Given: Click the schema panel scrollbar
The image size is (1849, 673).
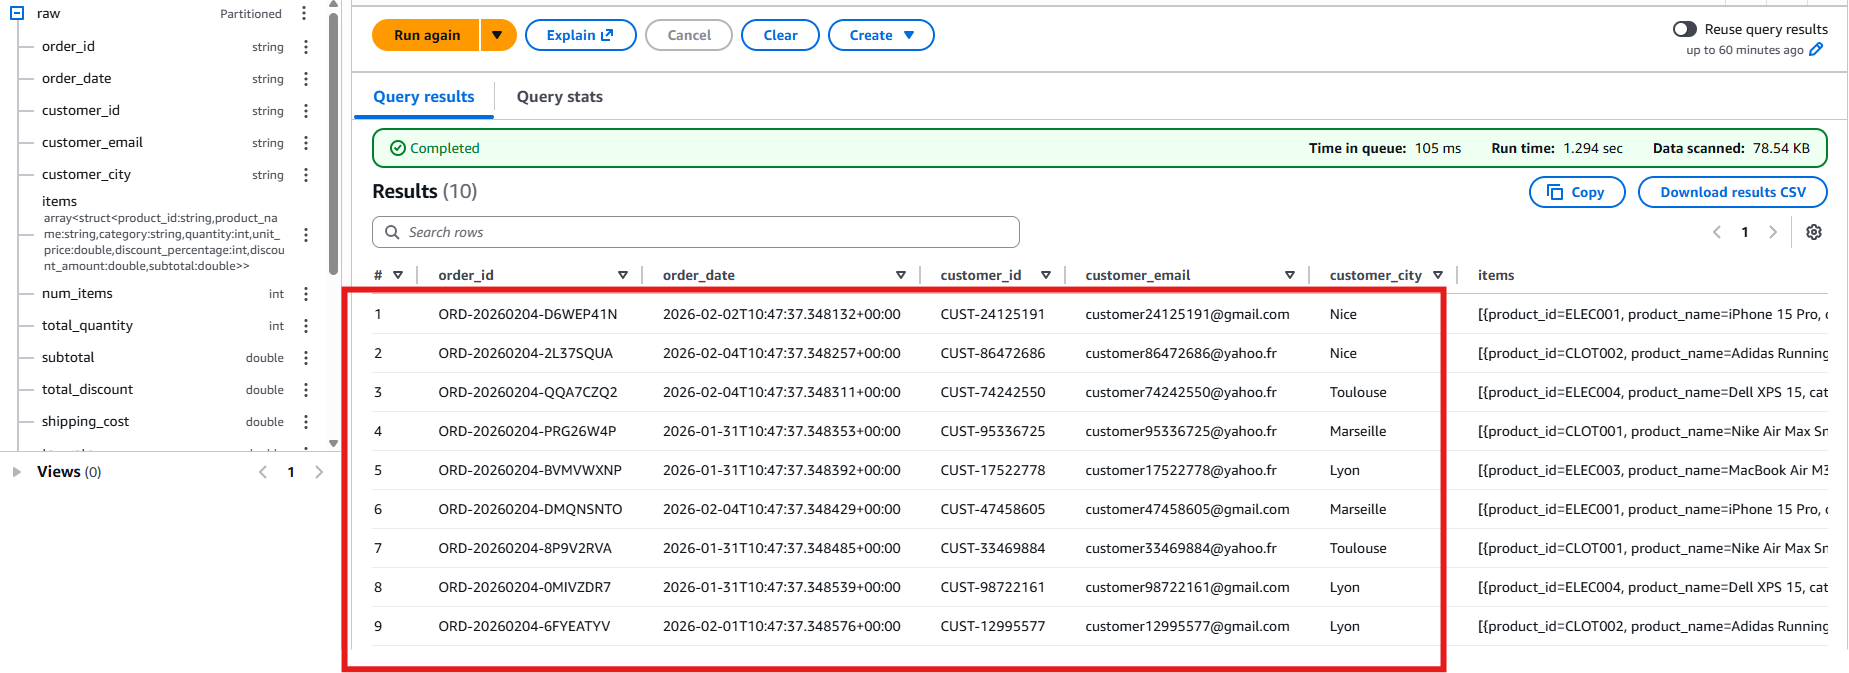Looking at the screenshot, I should [x=333, y=150].
